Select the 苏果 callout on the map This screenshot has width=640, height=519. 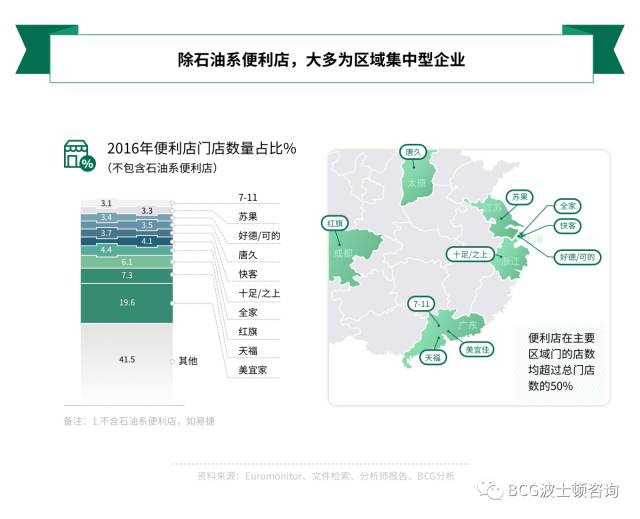(x=518, y=196)
